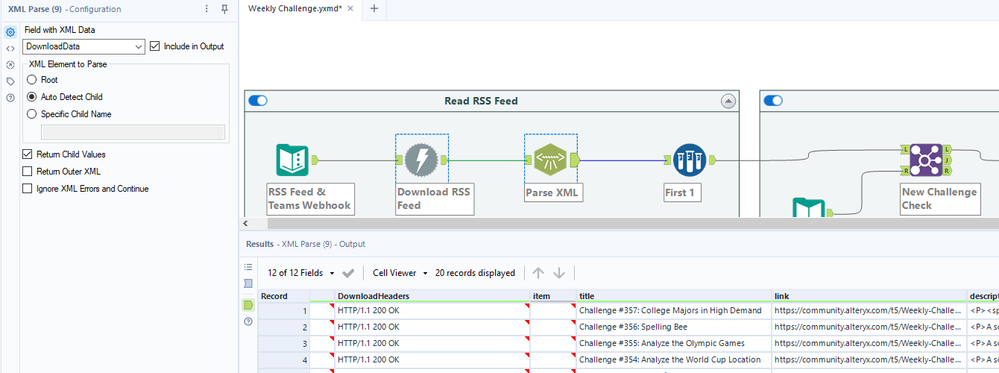
Task: Click the item column header
Action: pyautogui.click(x=554, y=296)
